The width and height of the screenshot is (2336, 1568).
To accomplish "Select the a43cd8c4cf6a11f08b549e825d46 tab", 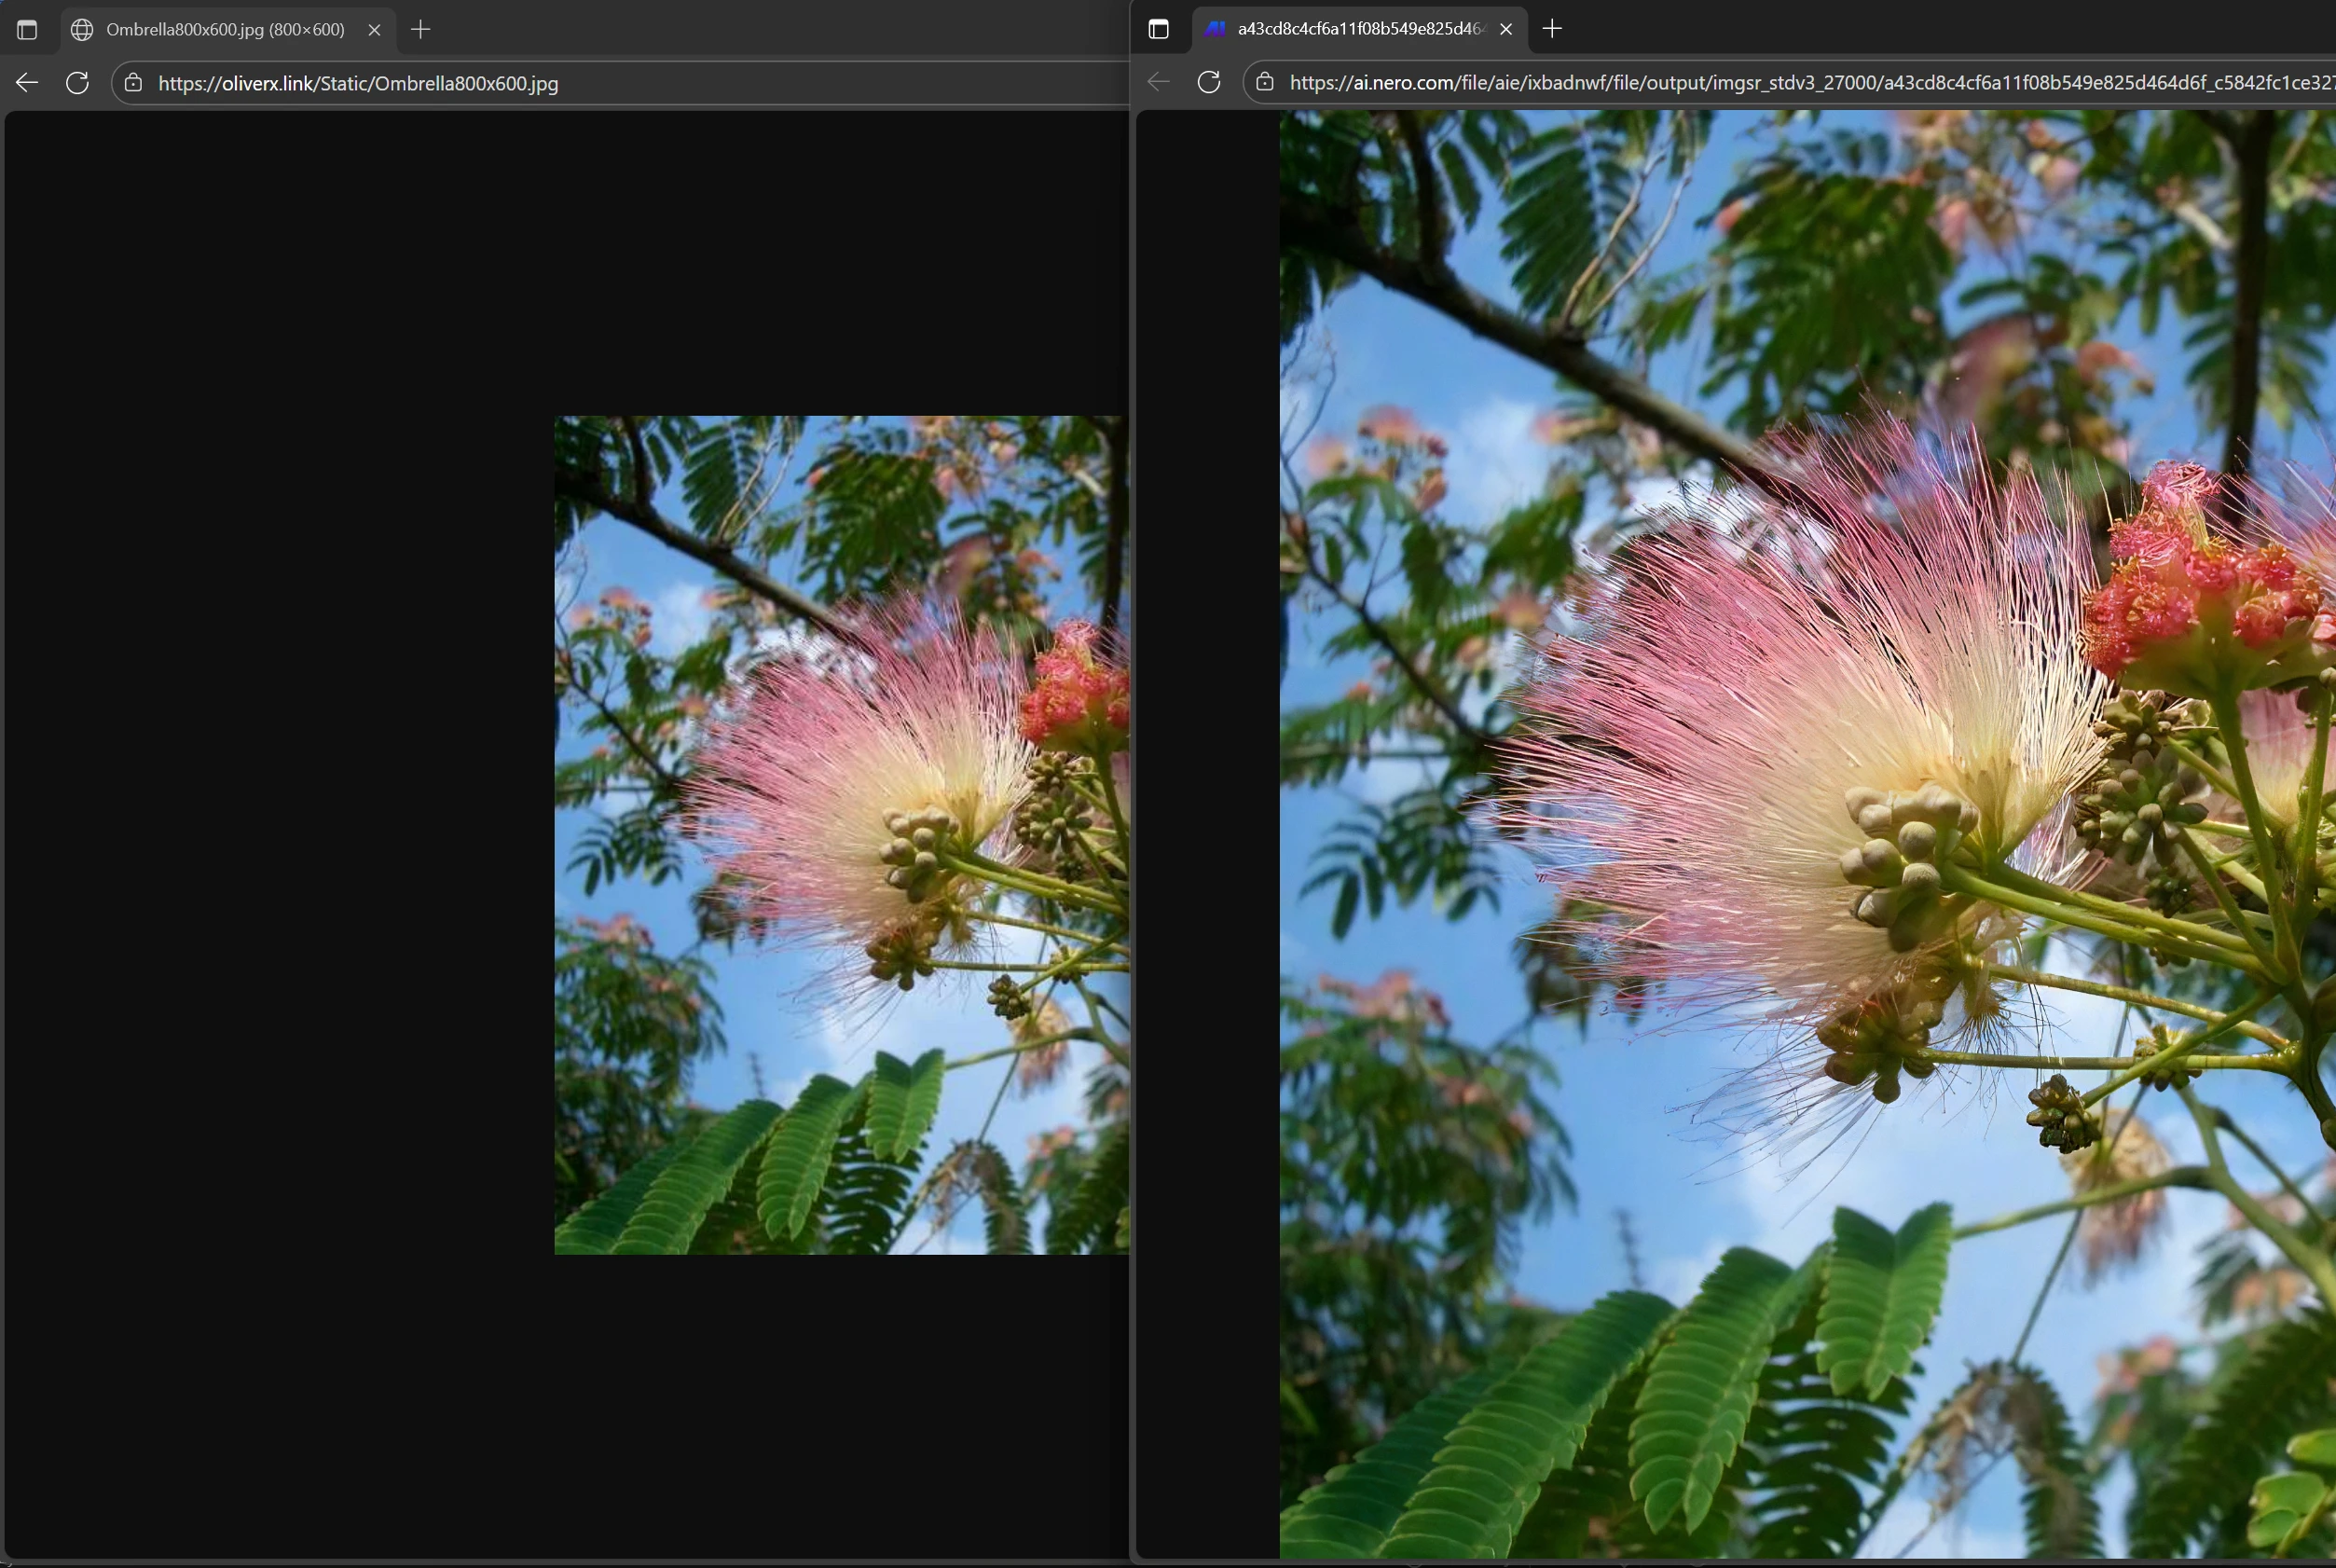I will (1358, 29).
